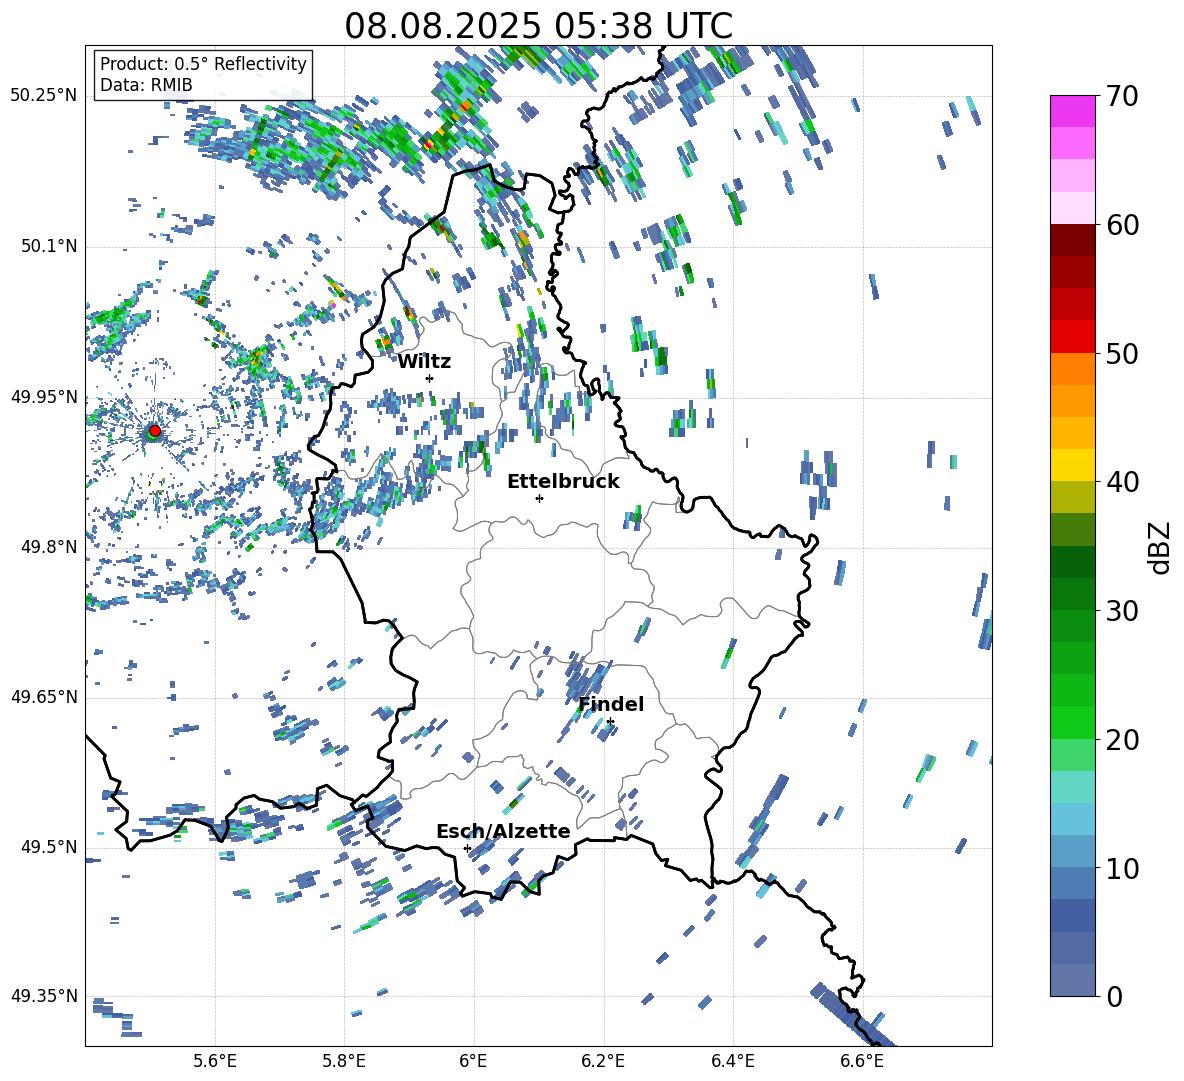Viewport: 1184px width, 1081px height.
Task: Click the 'dBZ' colorbar axis label
Action: tap(1161, 547)
